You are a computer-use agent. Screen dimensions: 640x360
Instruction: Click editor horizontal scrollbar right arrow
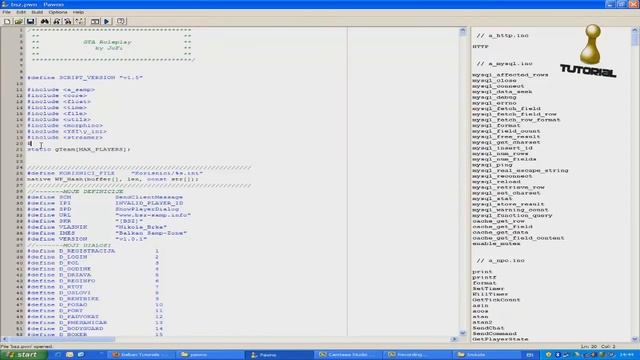tap(454, 339)
